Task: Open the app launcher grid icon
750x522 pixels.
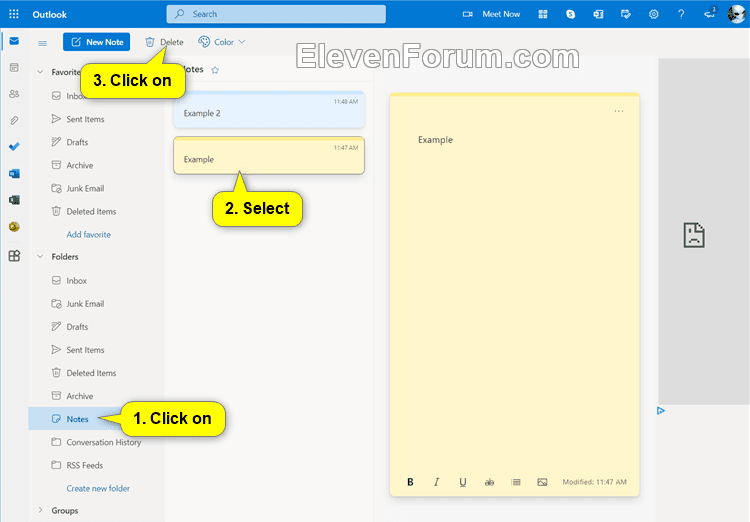Action: coord(14,14)
